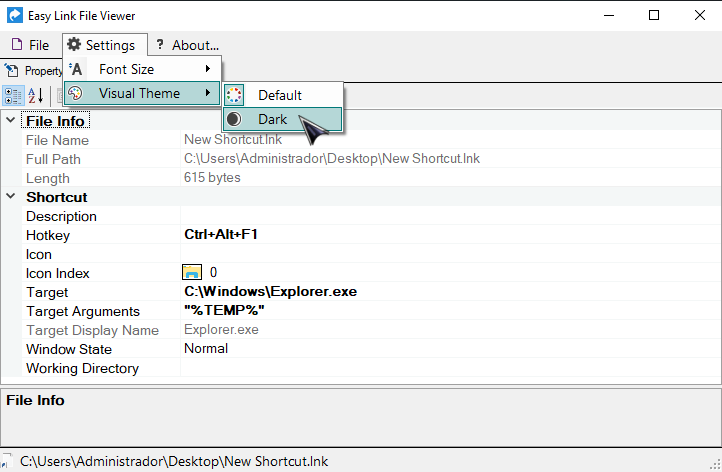Open the About... menu item

pos(187,45)
